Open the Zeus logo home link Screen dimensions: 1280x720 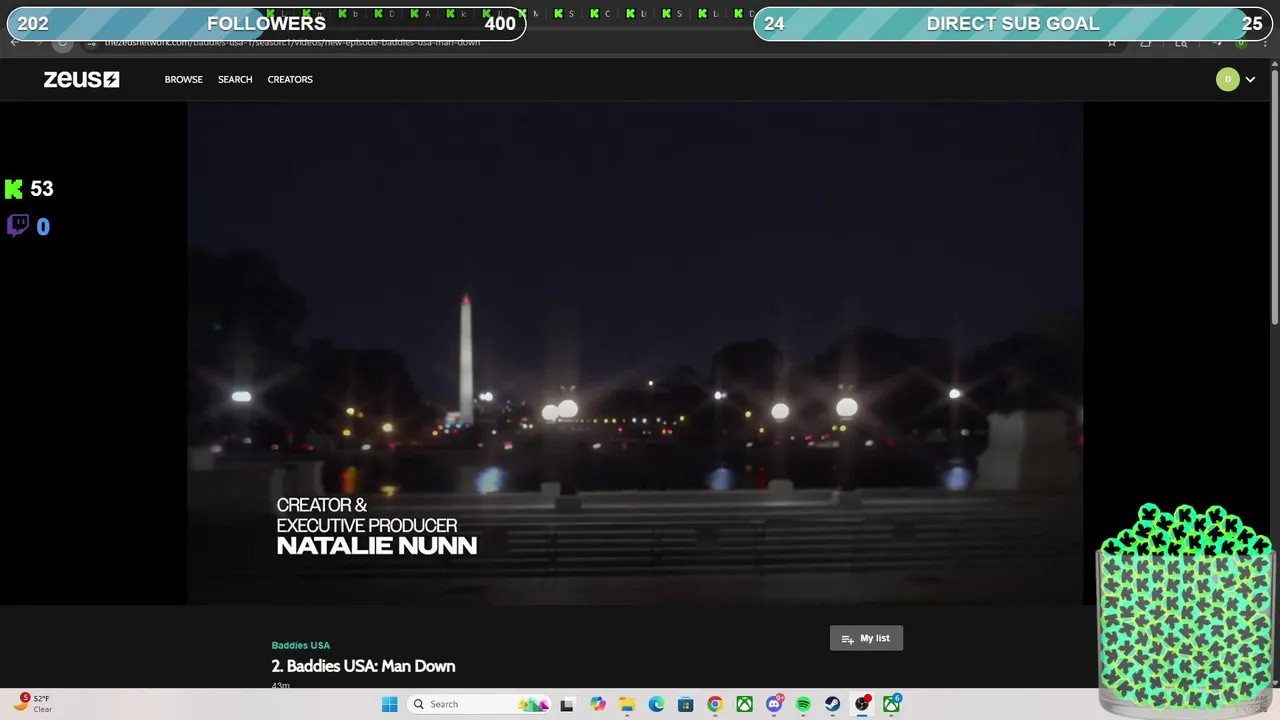click(81, 79)
